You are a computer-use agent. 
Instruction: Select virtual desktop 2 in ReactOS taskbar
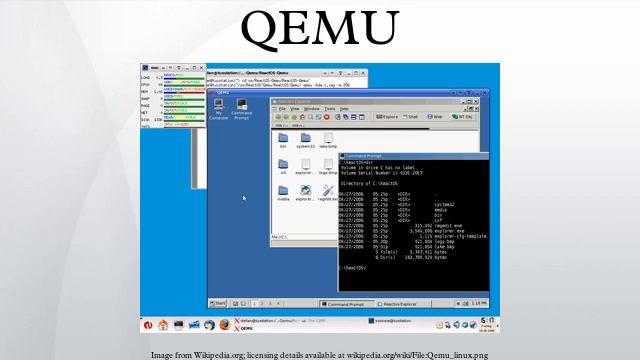pyautogui.click(x=262, y=304)
